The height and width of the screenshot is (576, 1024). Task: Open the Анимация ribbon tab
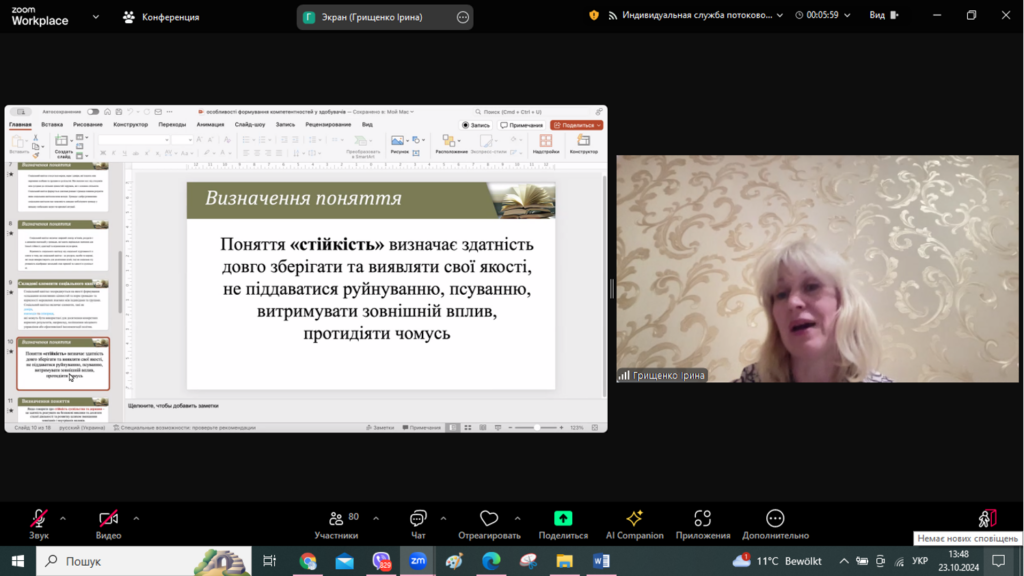[x=210, y=124]
